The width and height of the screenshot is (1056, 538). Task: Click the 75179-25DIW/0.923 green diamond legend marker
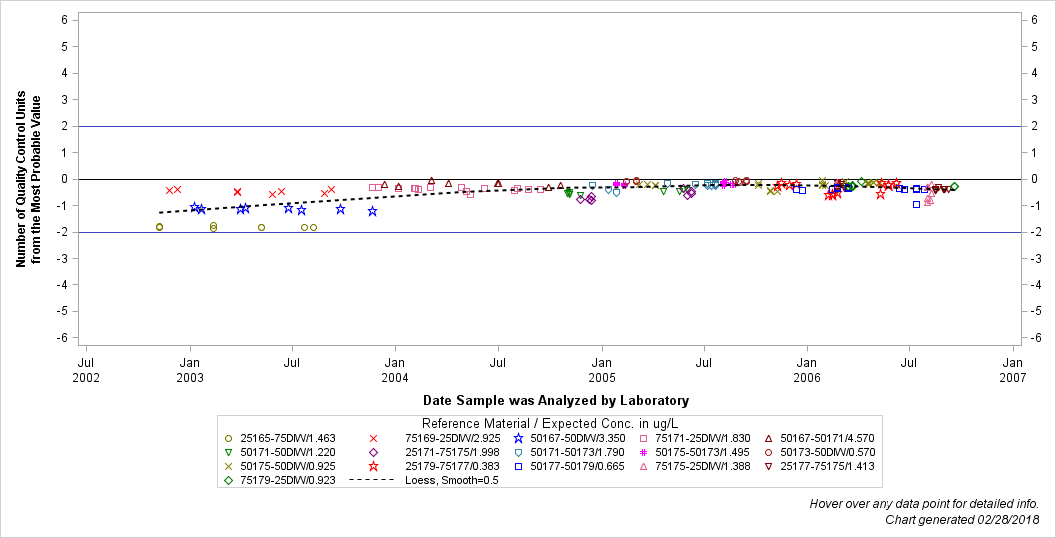coord(228,480)
